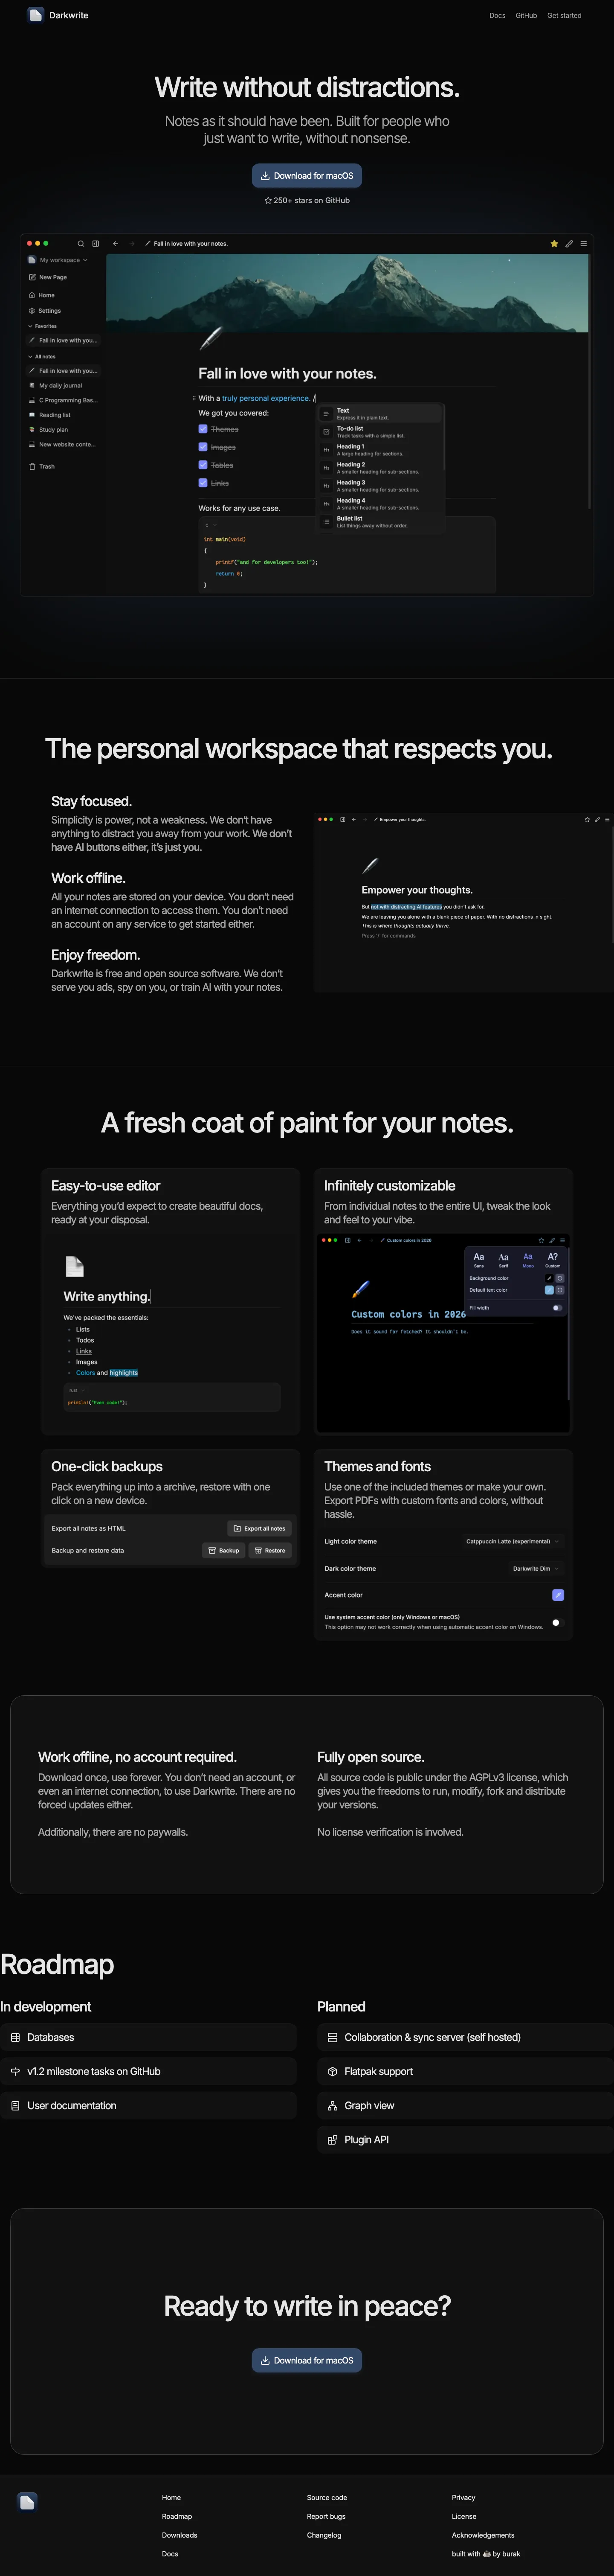Uncheck the Themes checkbox
This screenshot has height=2576, width=614.
click(203, 429)
